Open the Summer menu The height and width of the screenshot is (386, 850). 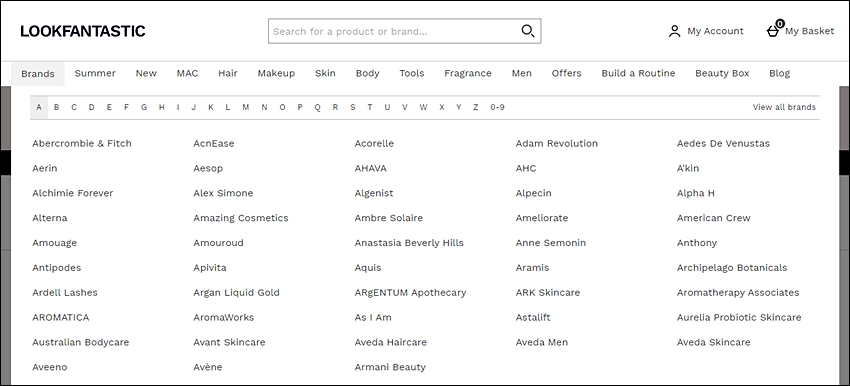point(95,73)
